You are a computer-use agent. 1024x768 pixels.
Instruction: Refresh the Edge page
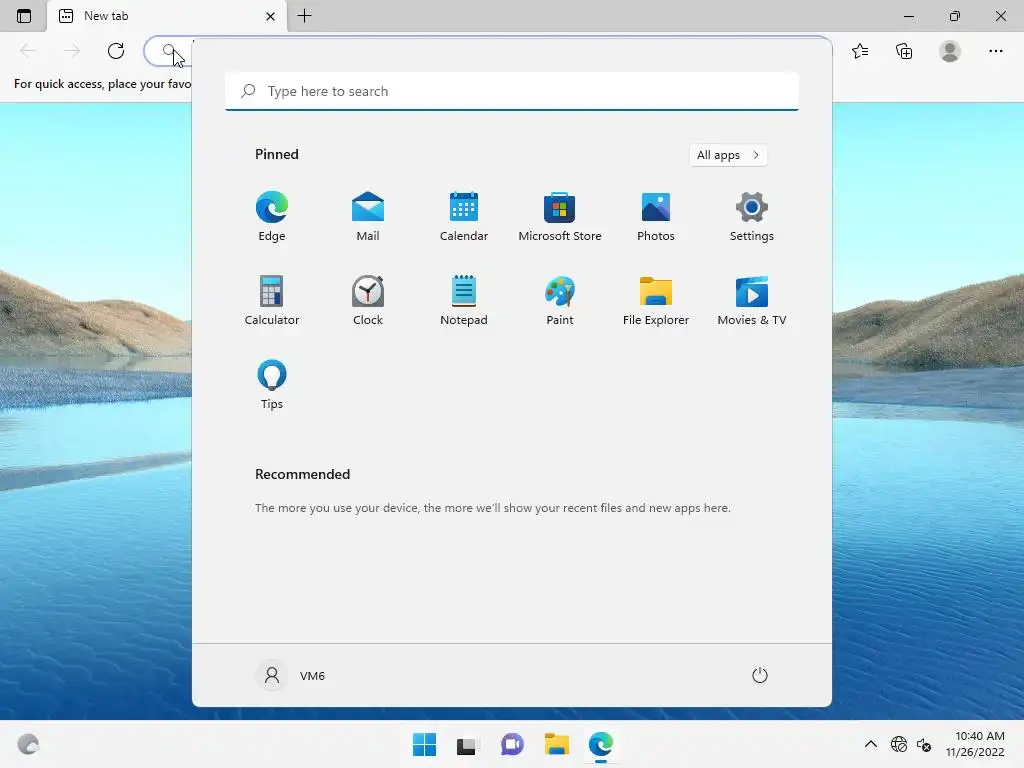tap(116, 51)
